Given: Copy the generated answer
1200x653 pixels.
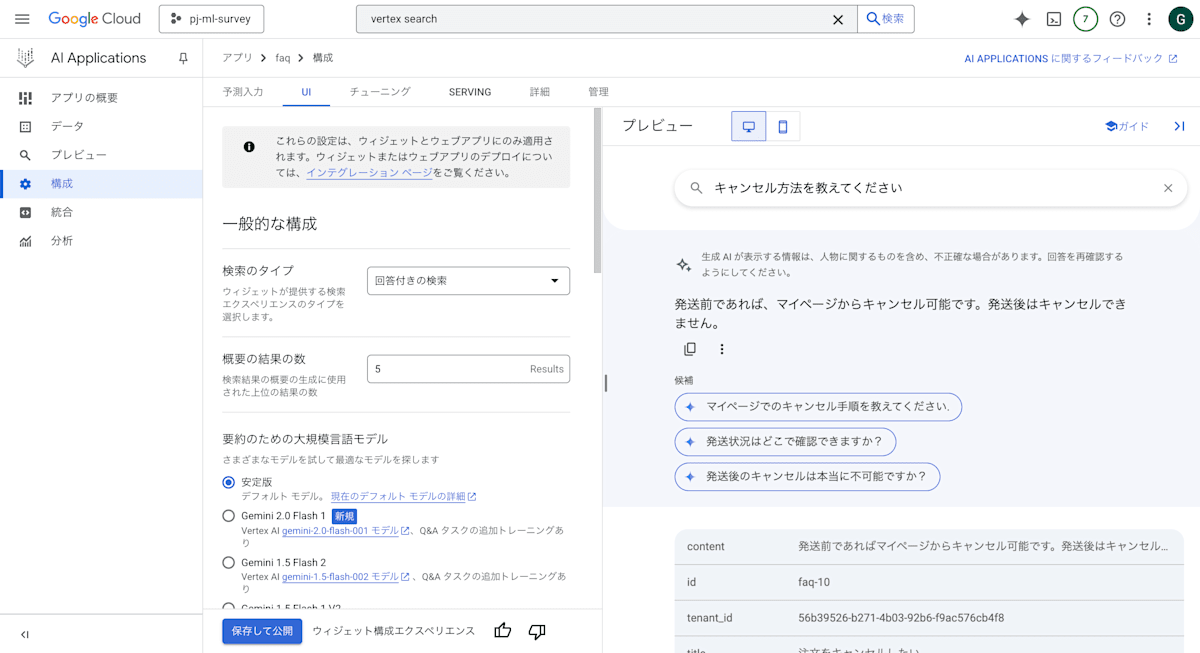Looking at the screenshot, I should [x=690, y=349].
